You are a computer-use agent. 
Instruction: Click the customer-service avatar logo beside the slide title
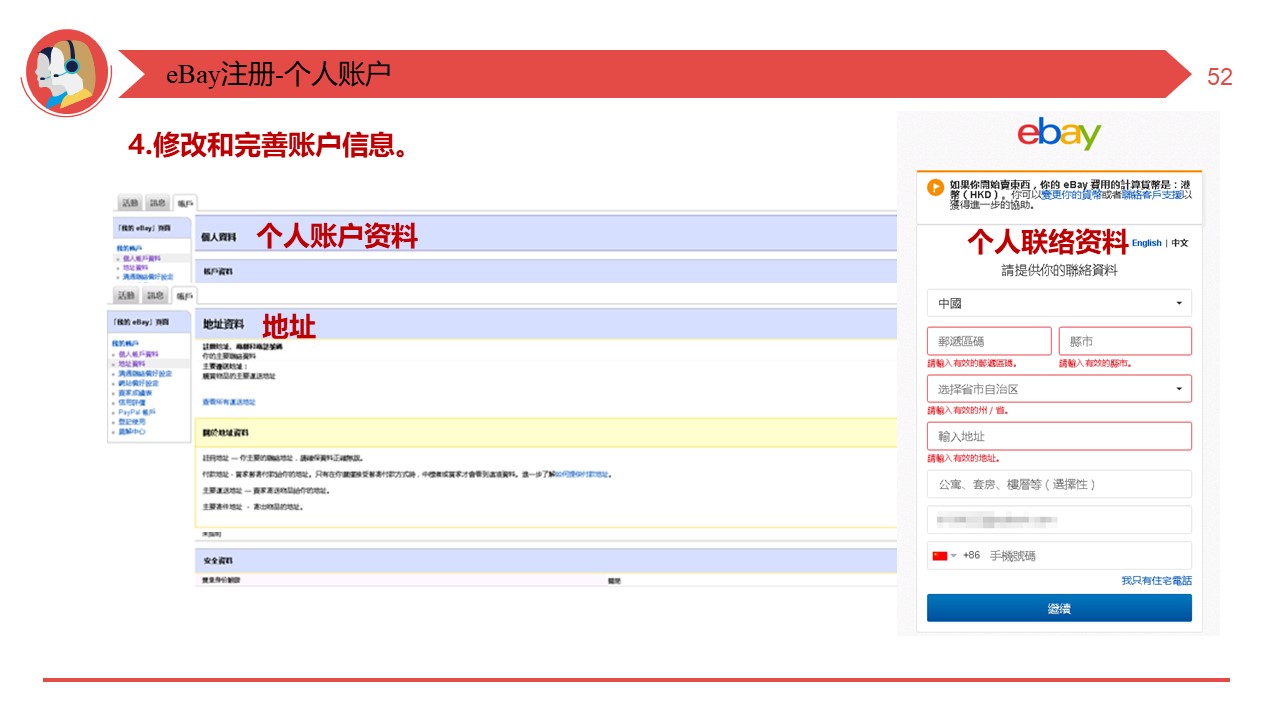[x=66, y=72]
